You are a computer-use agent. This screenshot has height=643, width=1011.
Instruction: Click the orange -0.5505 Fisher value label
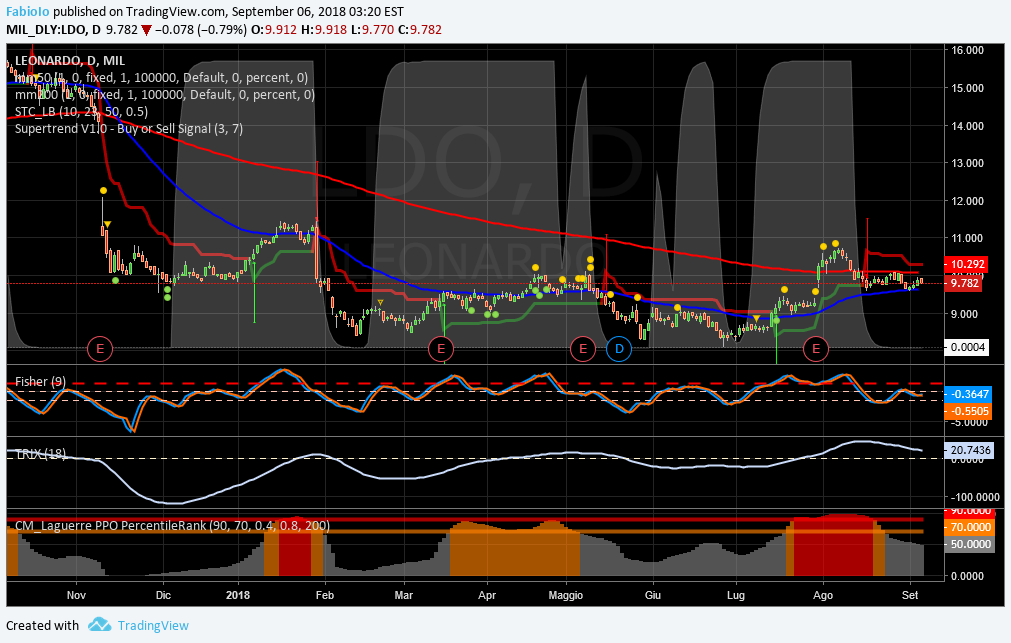tap(967, 411)
